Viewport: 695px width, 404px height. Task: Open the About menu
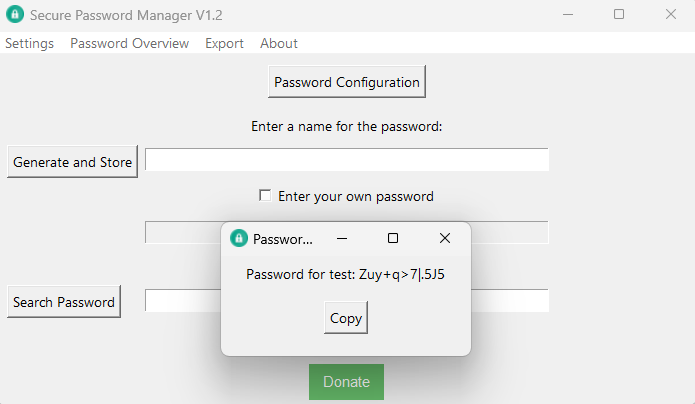pyautogui.click(x=279, y=43)
